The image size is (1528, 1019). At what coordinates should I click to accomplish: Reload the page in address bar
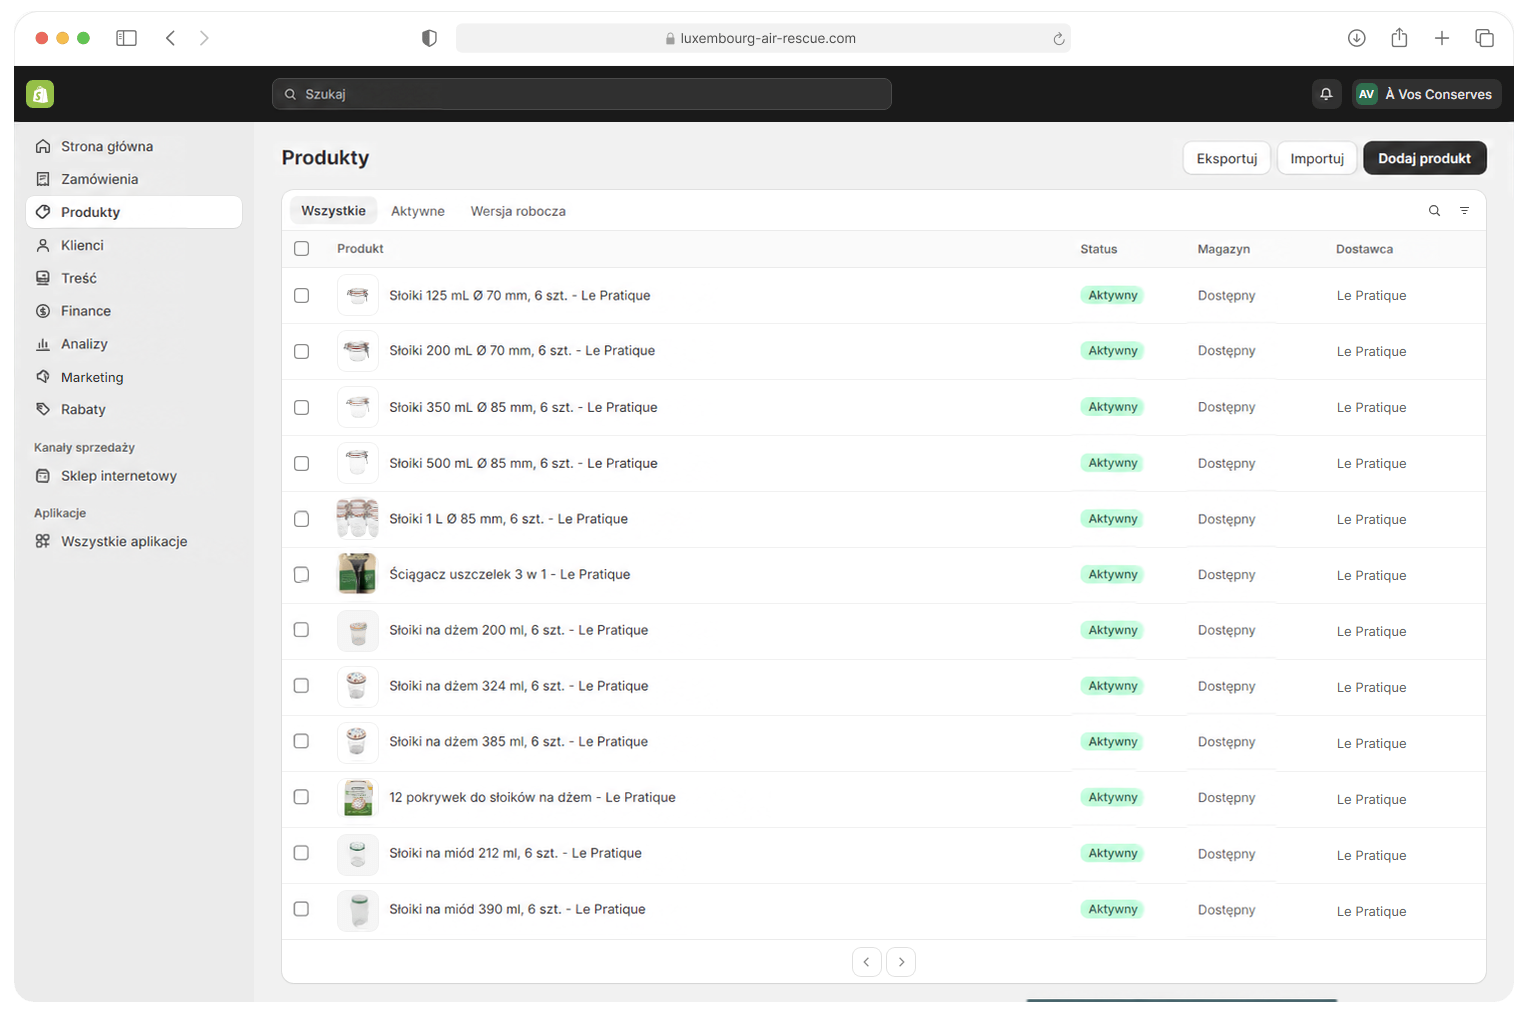[1058, 39]
